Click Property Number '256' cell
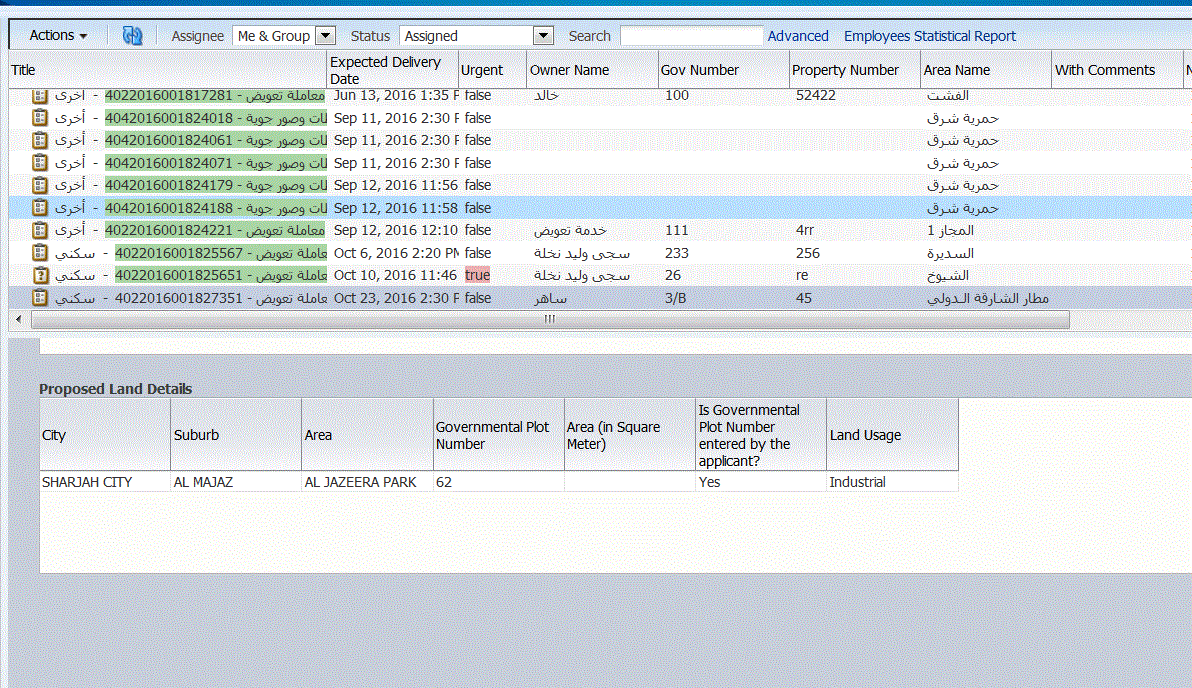Image resolution: width=1192 pixels, height=688 pixels. 807,252
